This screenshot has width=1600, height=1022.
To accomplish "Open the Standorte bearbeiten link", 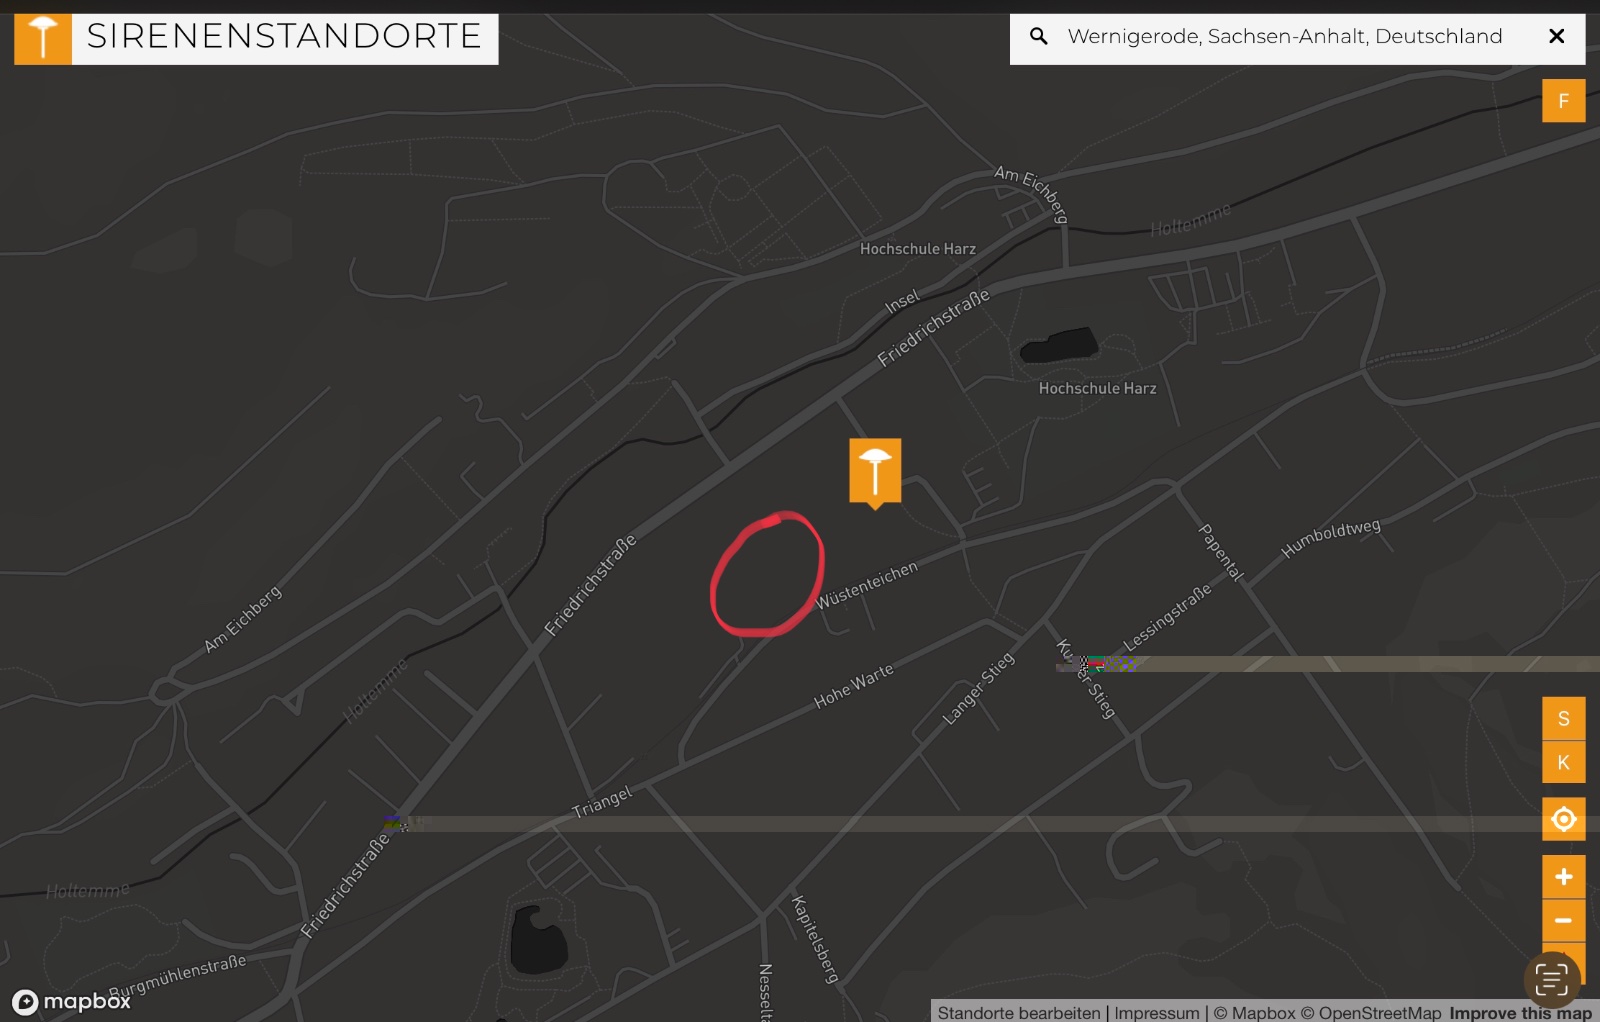I will [1018, 1013].
